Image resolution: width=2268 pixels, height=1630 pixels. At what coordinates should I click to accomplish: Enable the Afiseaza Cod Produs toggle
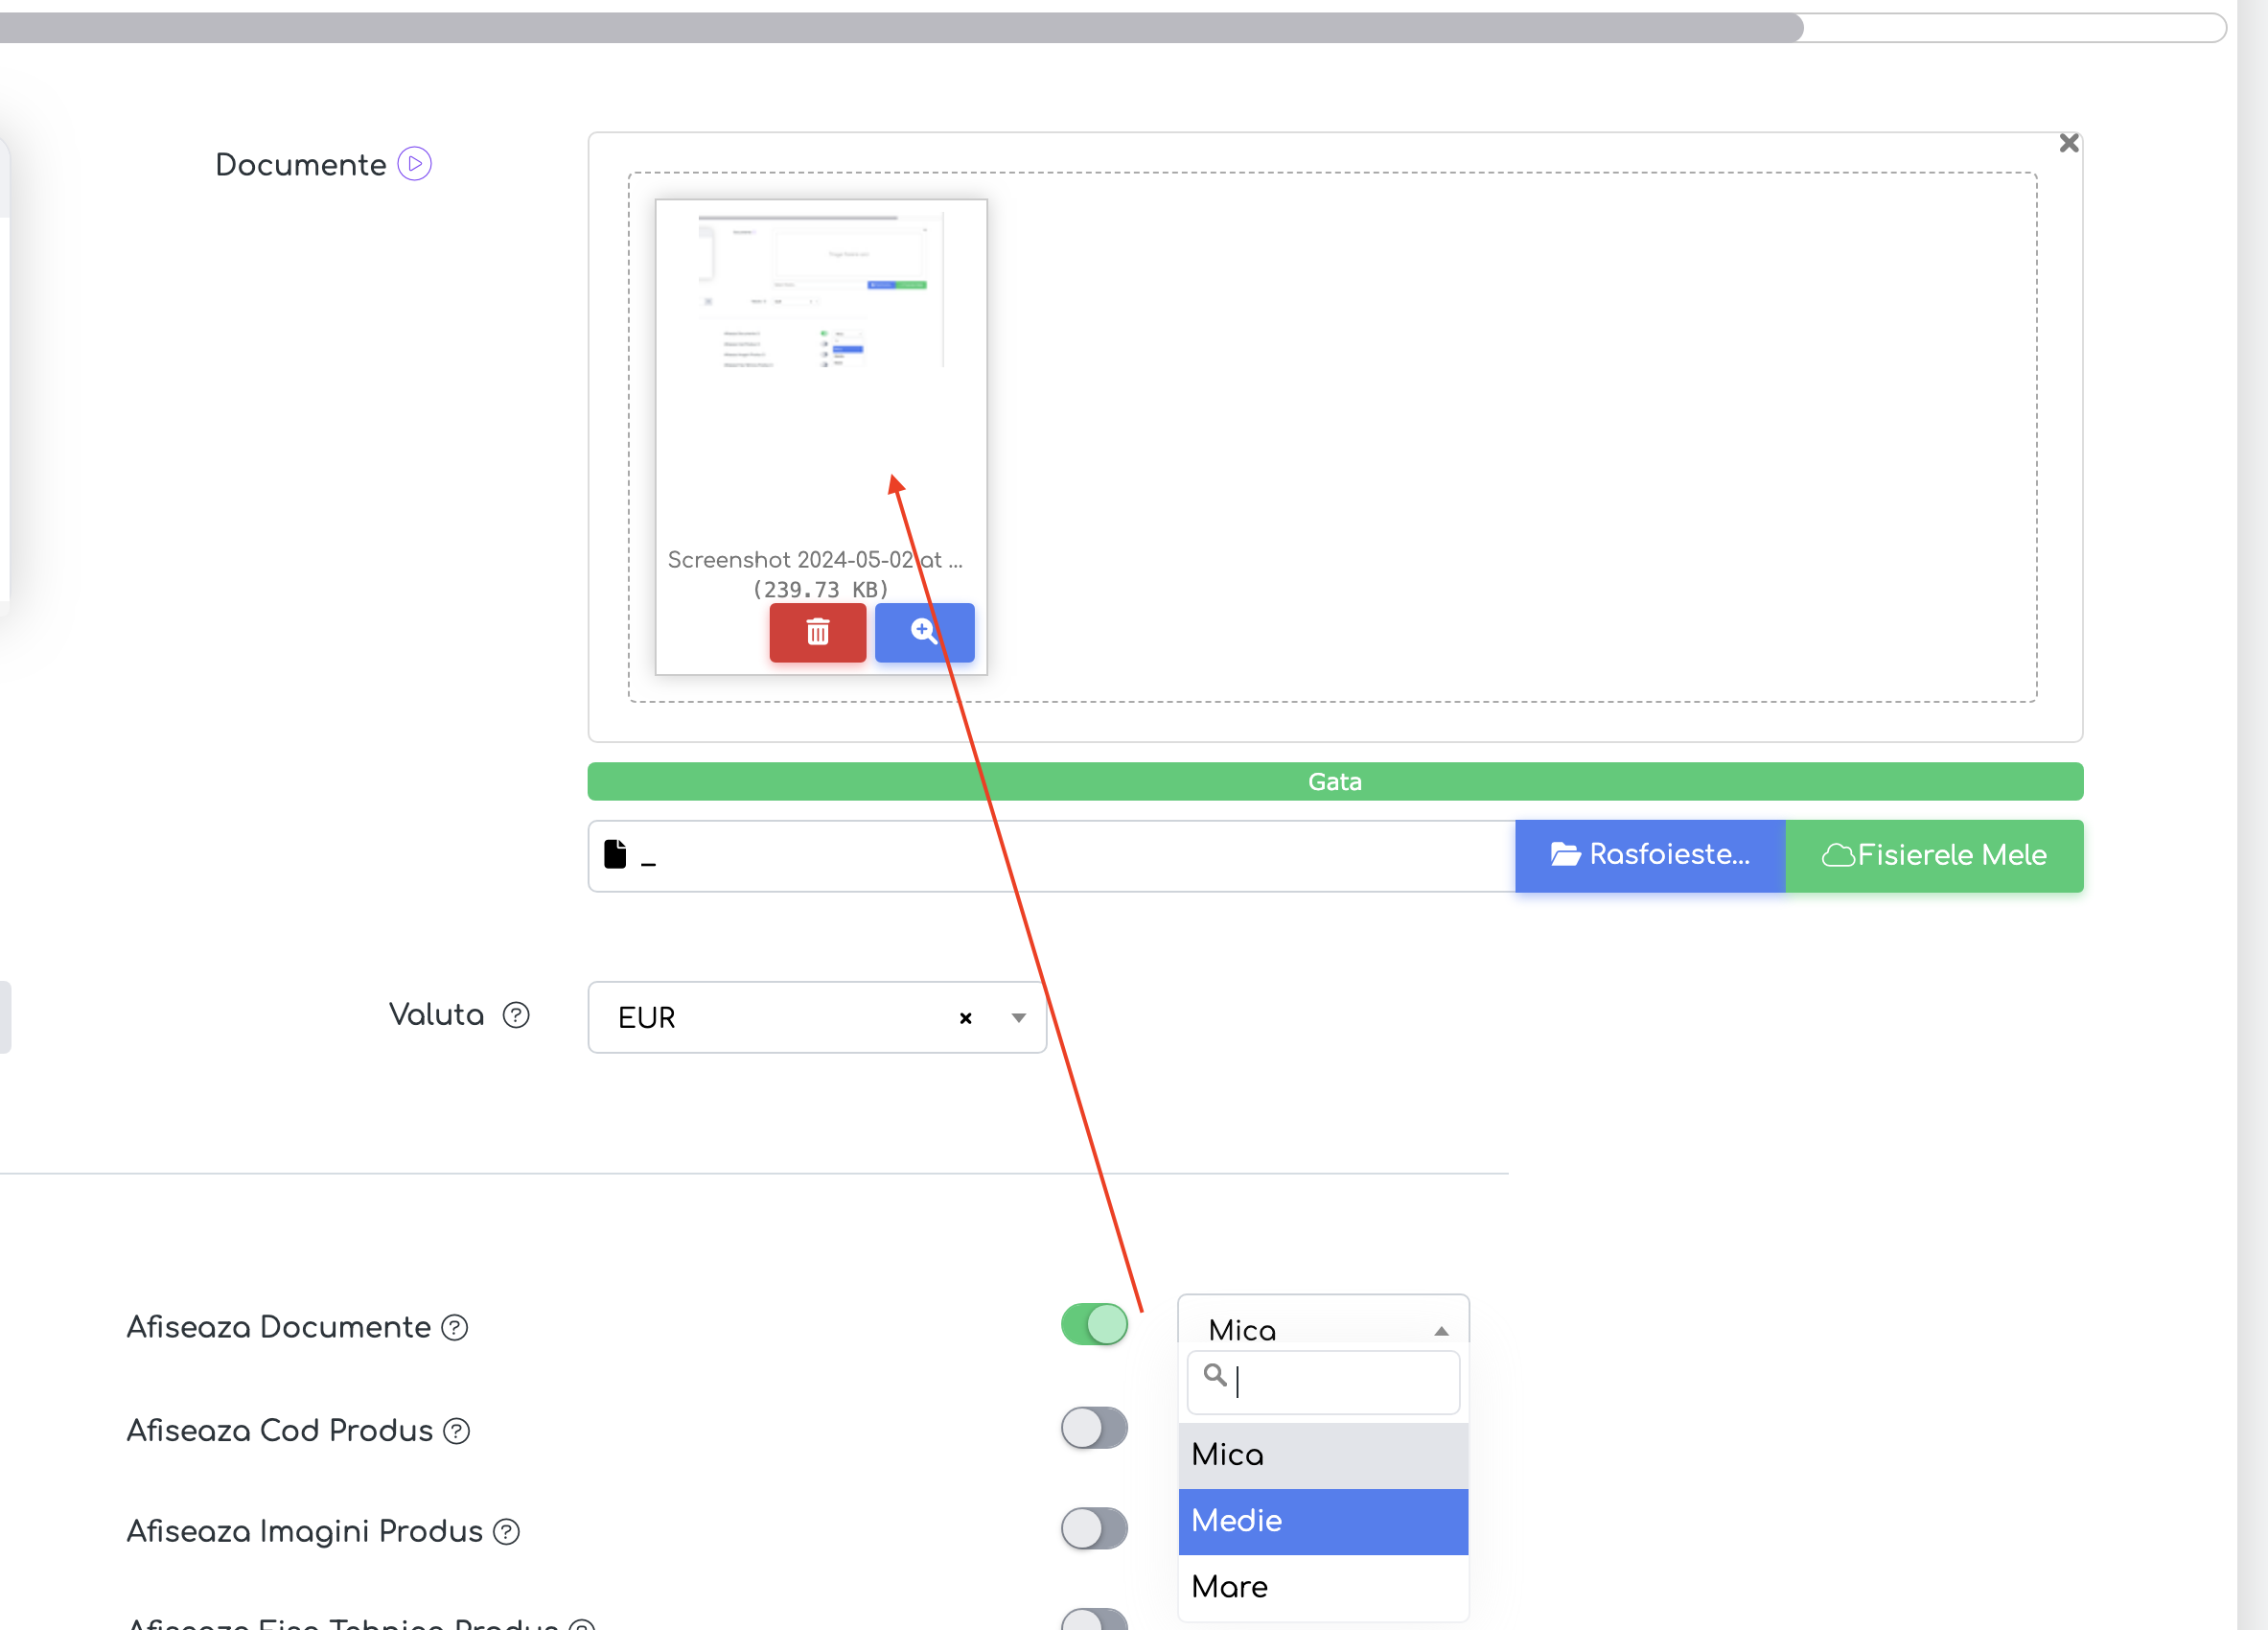tap(1094, 1428)
